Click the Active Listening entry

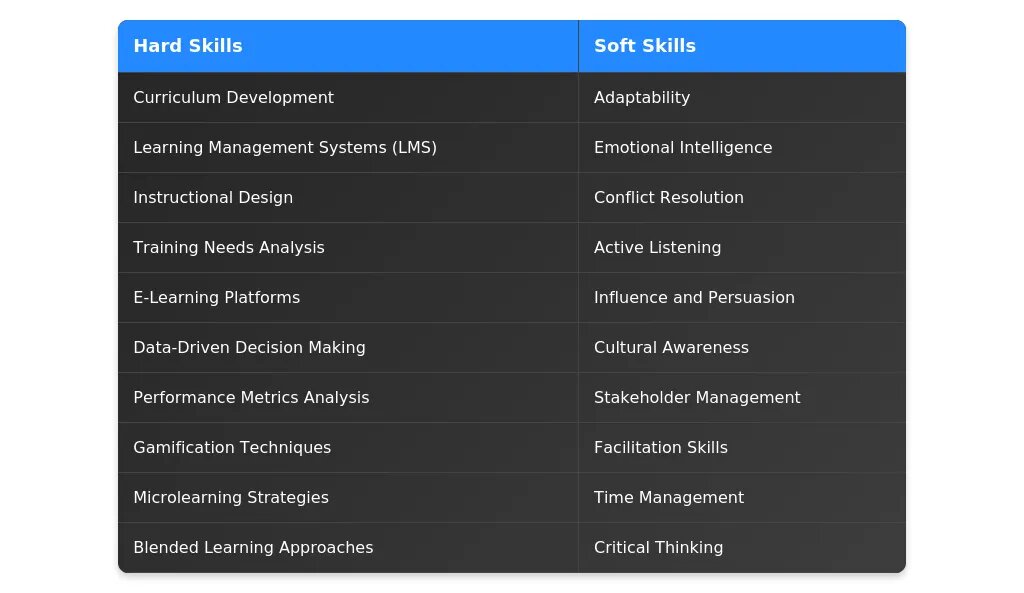click(657, 248)
